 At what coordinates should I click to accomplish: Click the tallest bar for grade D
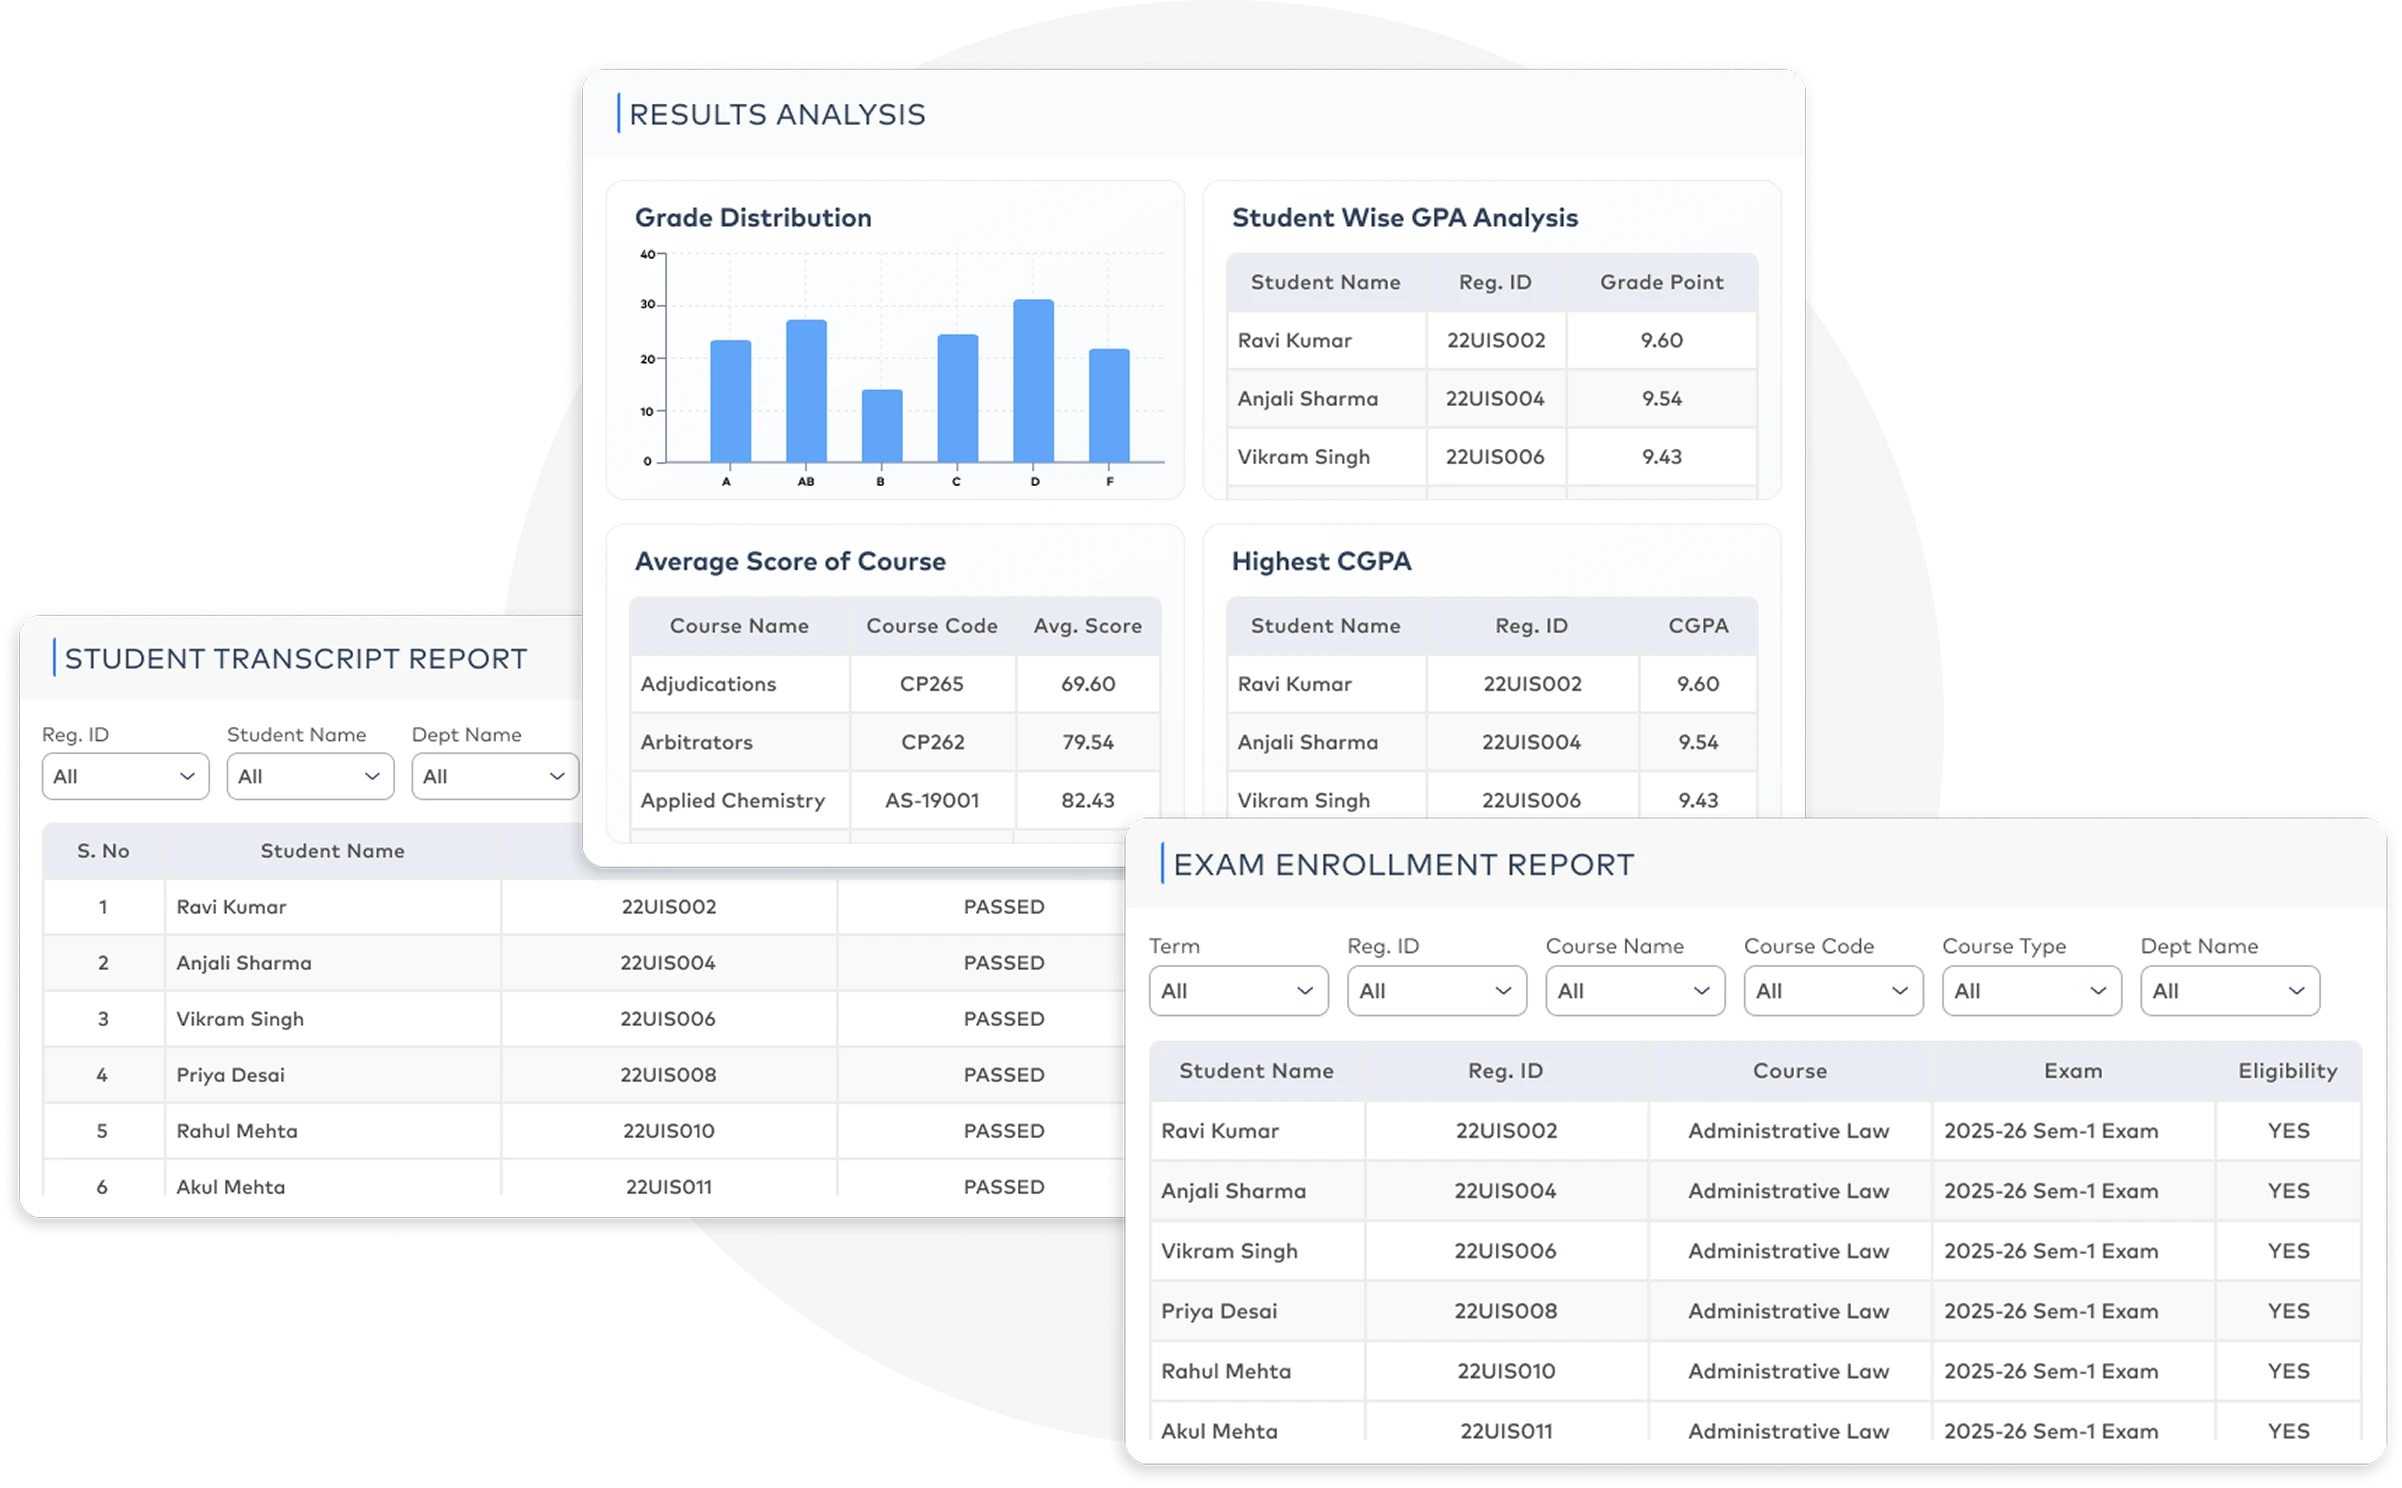[x=1033, y=381]
